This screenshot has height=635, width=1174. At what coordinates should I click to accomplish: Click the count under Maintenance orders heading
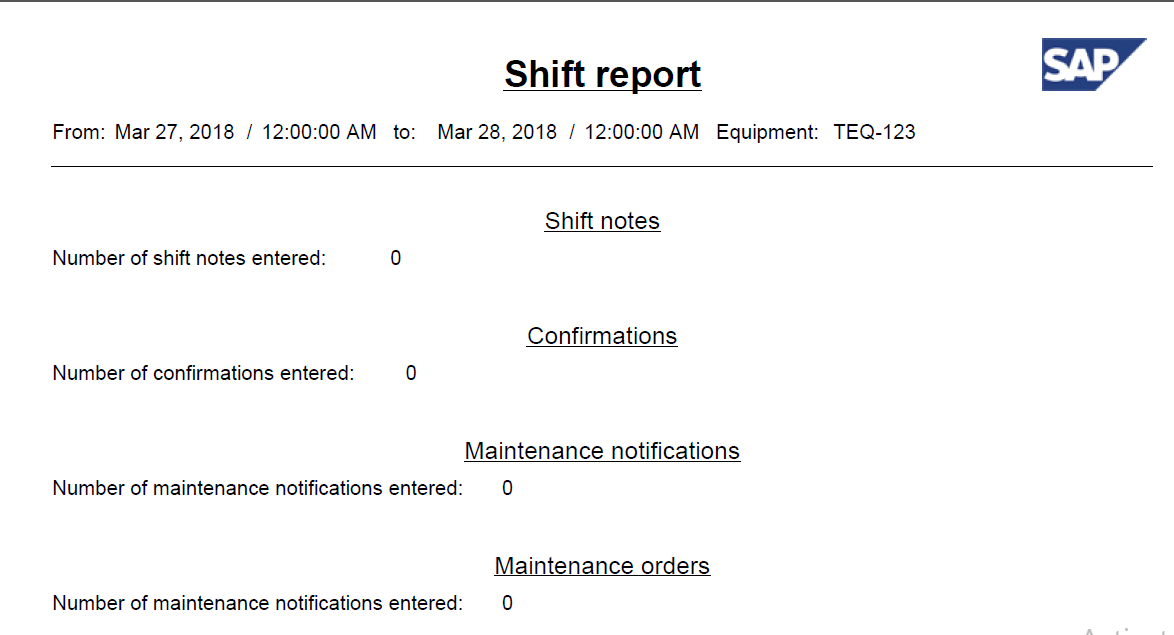[x=507, y=603]
